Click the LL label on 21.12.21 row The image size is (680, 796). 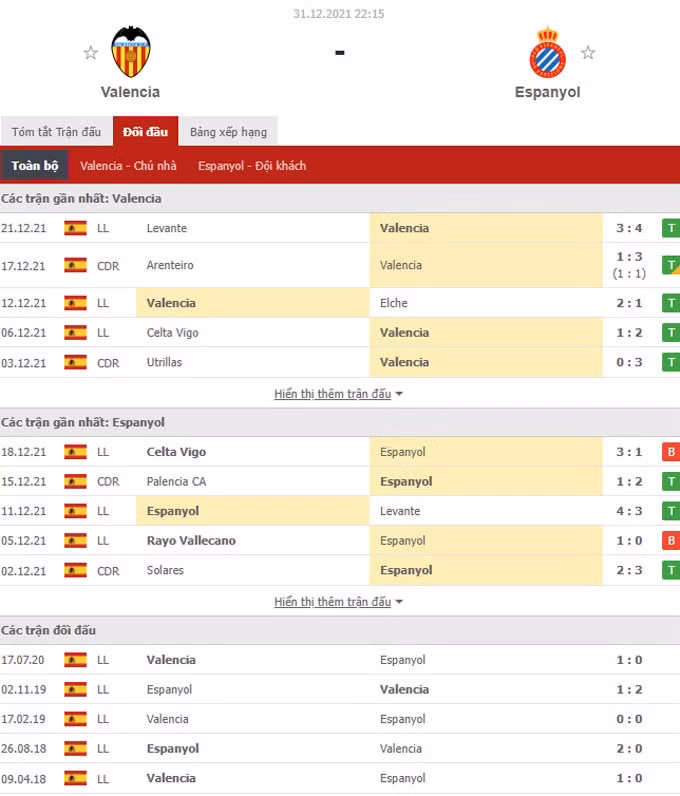point(103,228)
